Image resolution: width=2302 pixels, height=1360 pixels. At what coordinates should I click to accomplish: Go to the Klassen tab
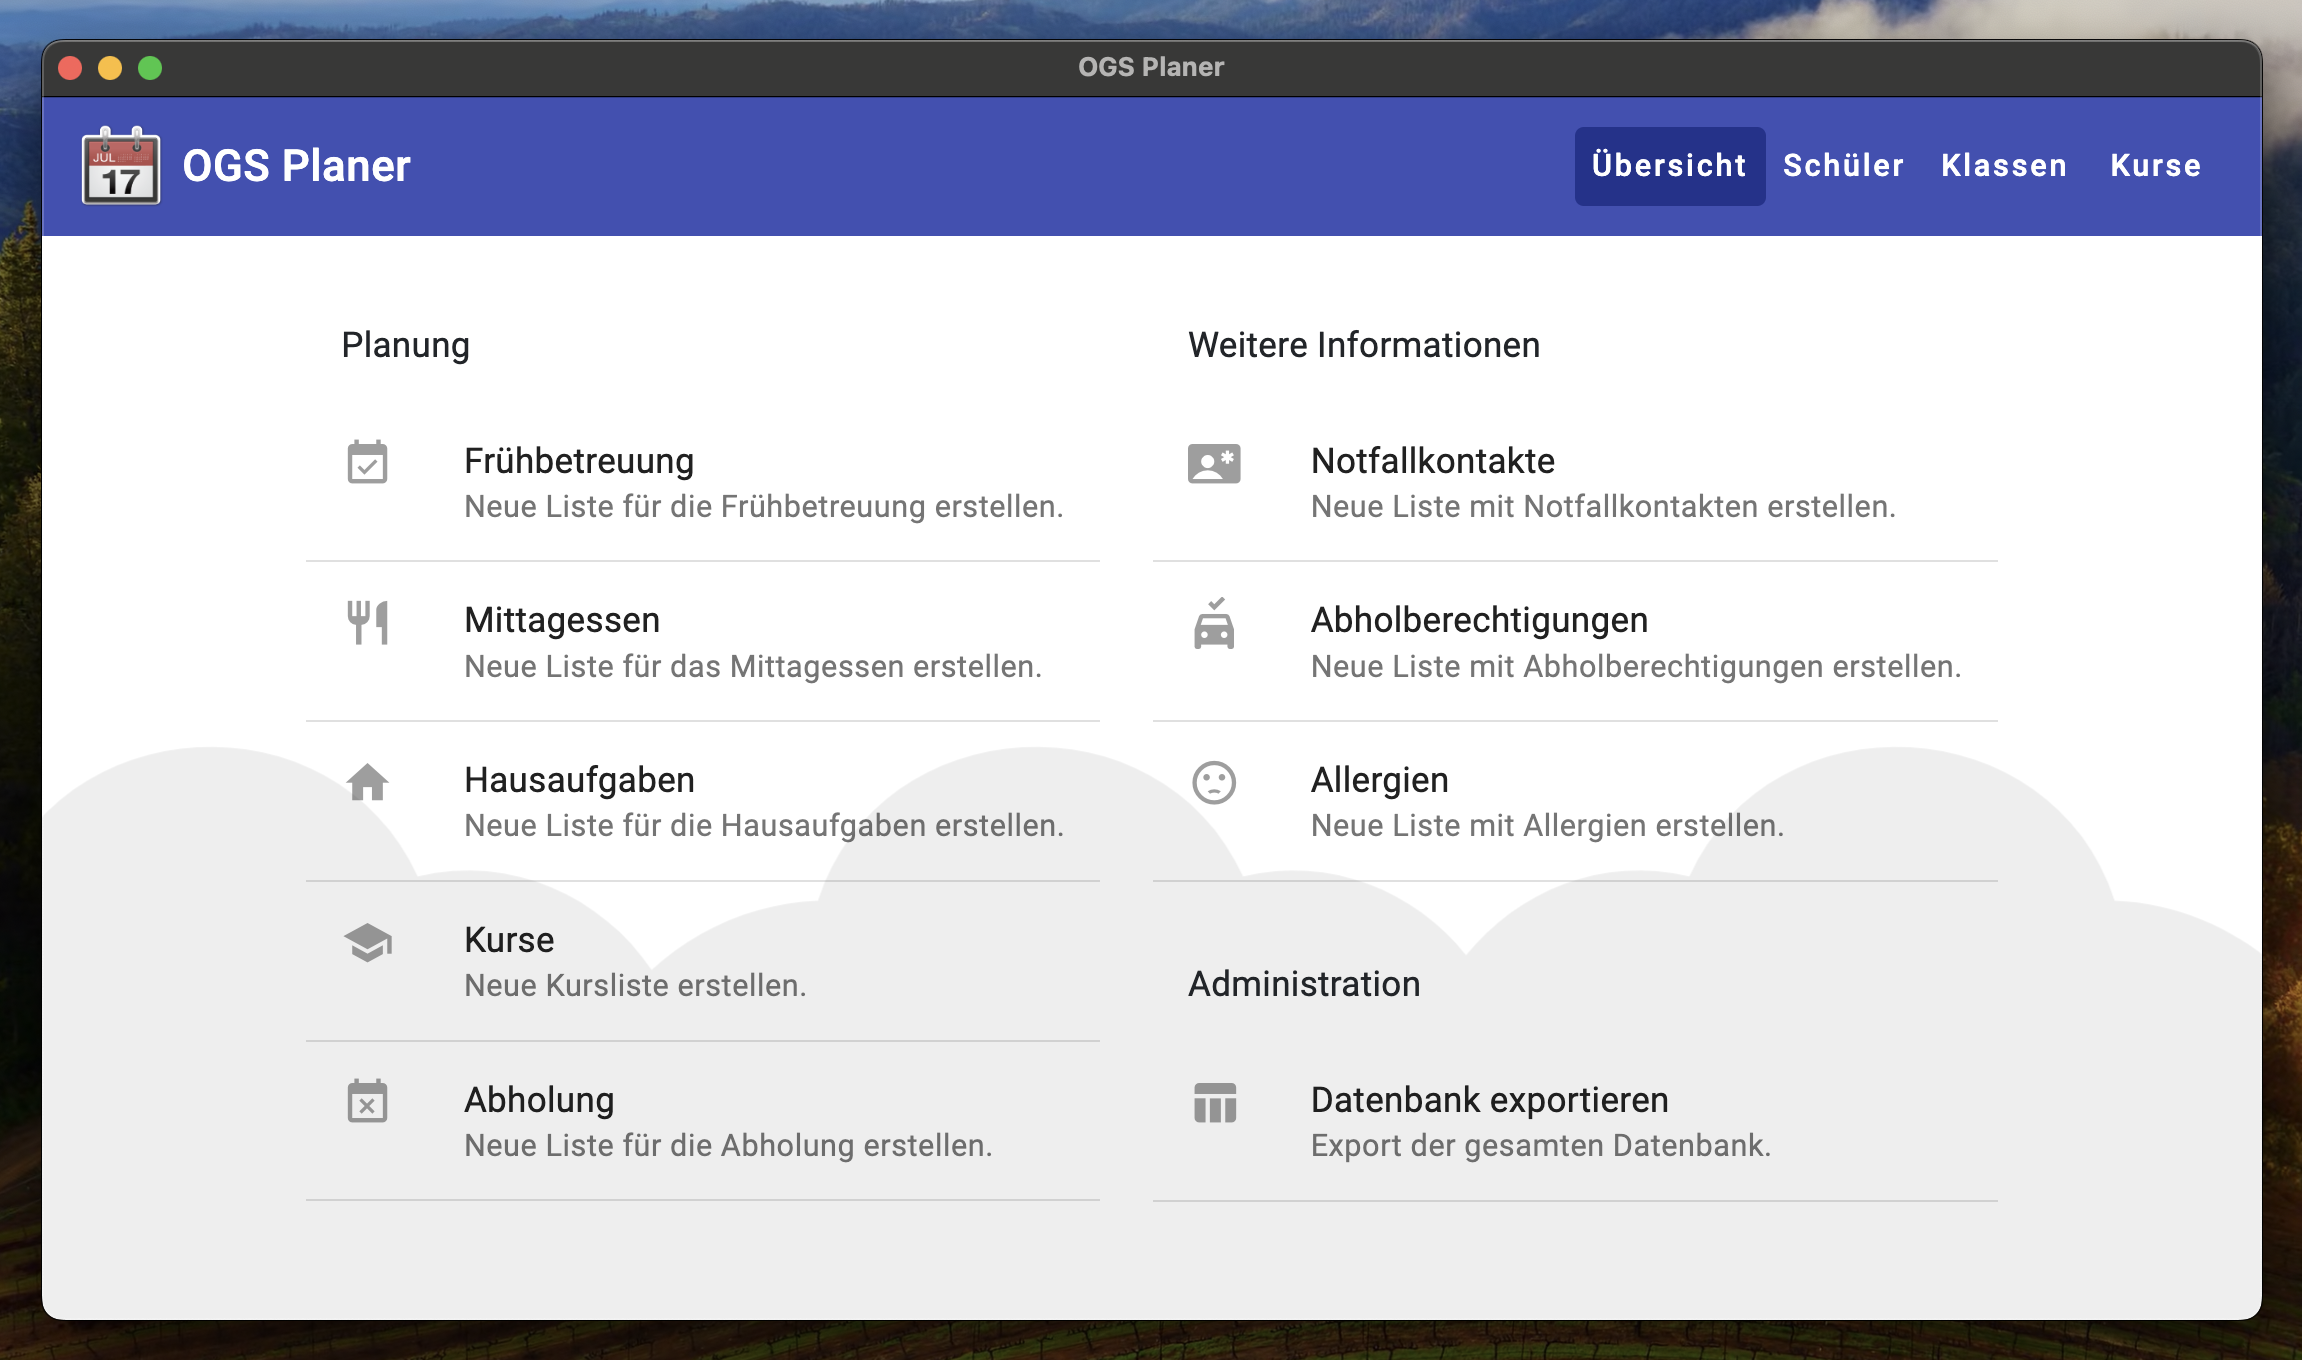pyautogui.click(x=2004, y=166)
